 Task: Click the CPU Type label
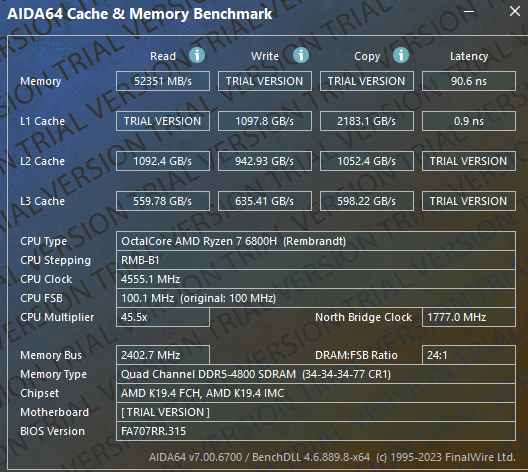click(x=43, y=241)
